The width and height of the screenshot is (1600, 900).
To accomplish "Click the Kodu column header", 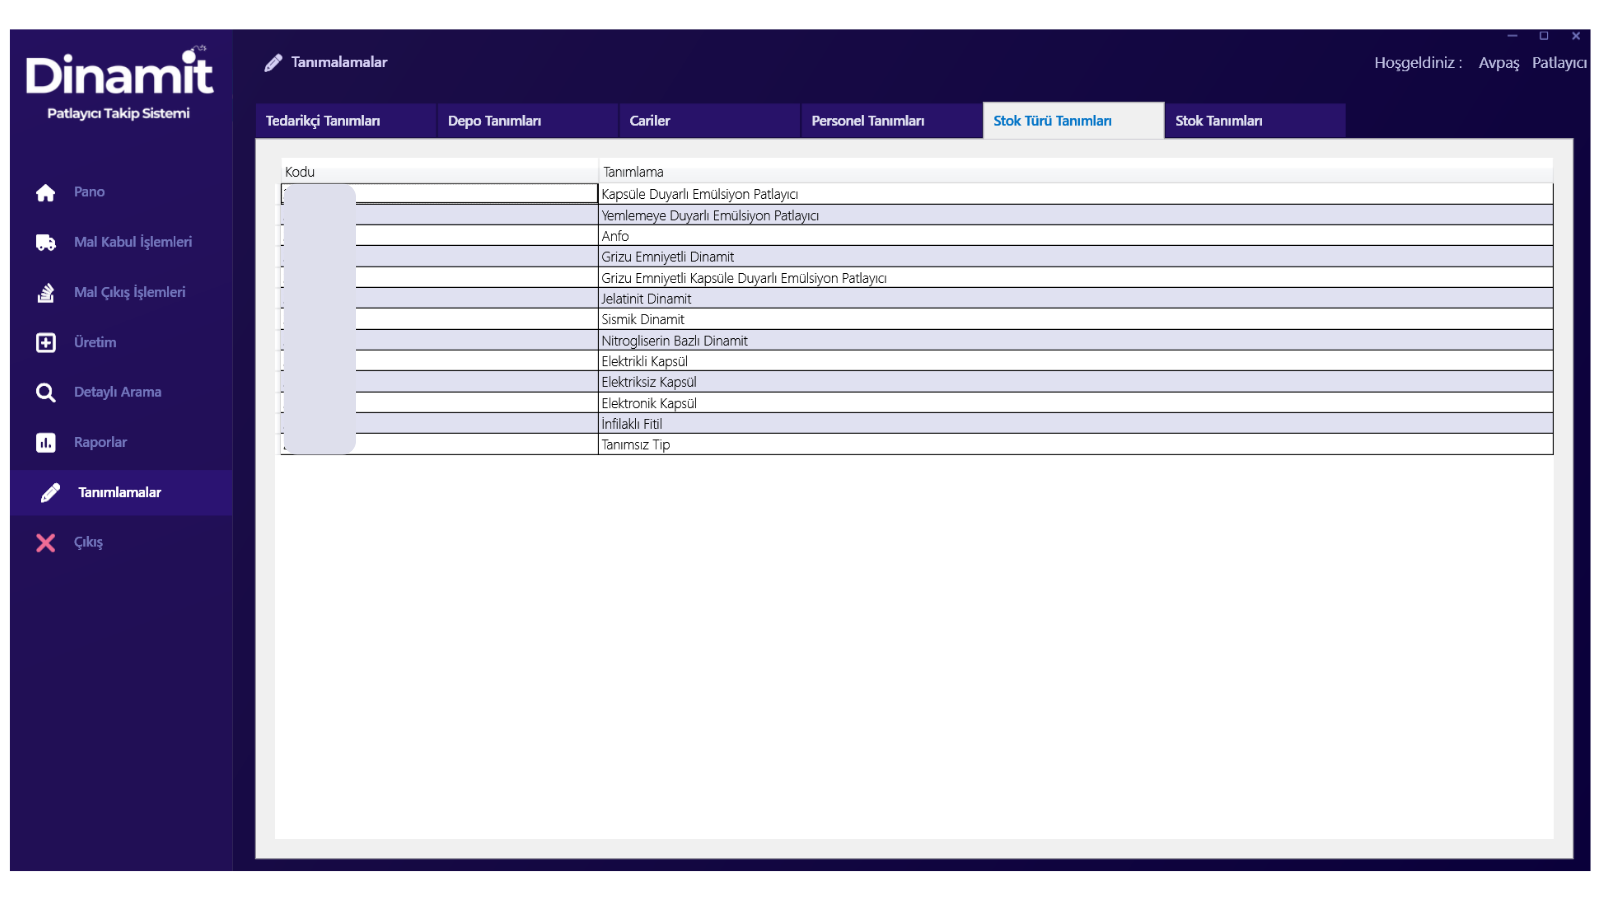I will (x=439, y=172).
